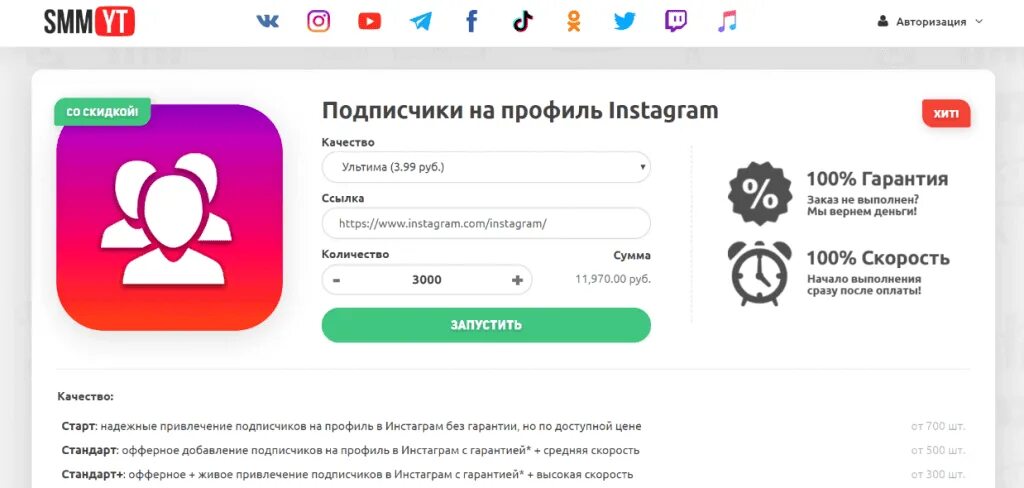The width and height of the screenshot is (1024, 488).
Task: Open the music note icon
Action: [x=727, y=22]
